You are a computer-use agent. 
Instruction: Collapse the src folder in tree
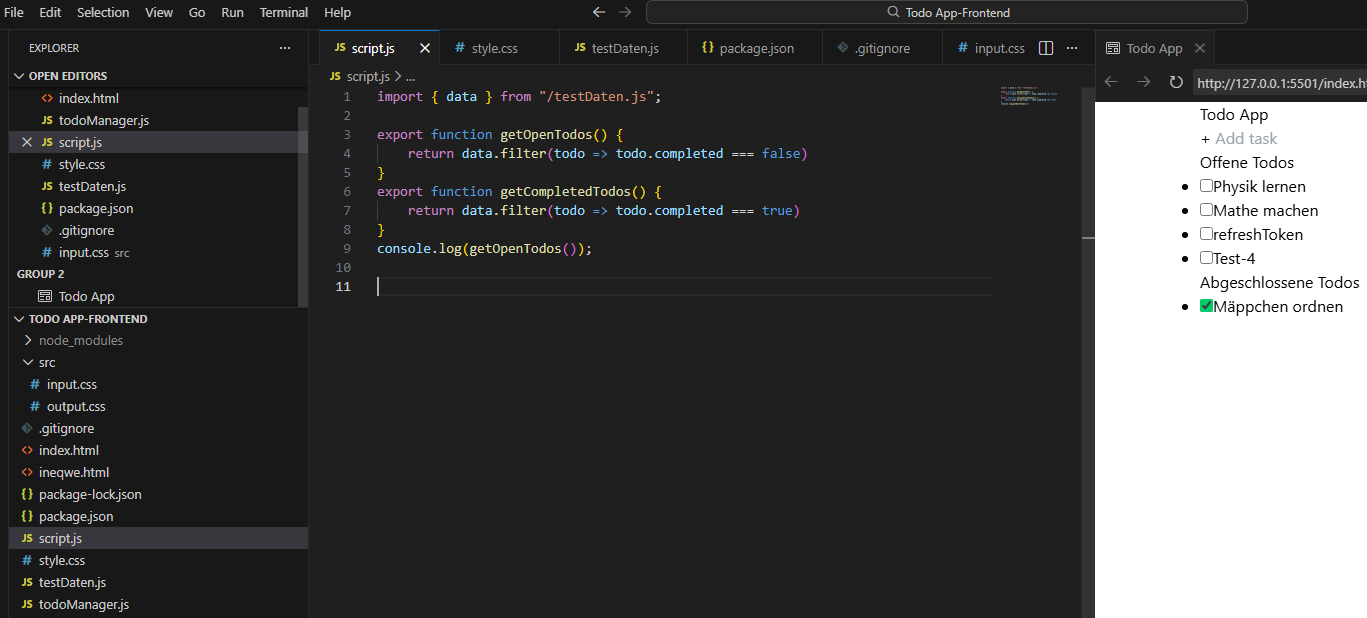[x=28, y=362]
